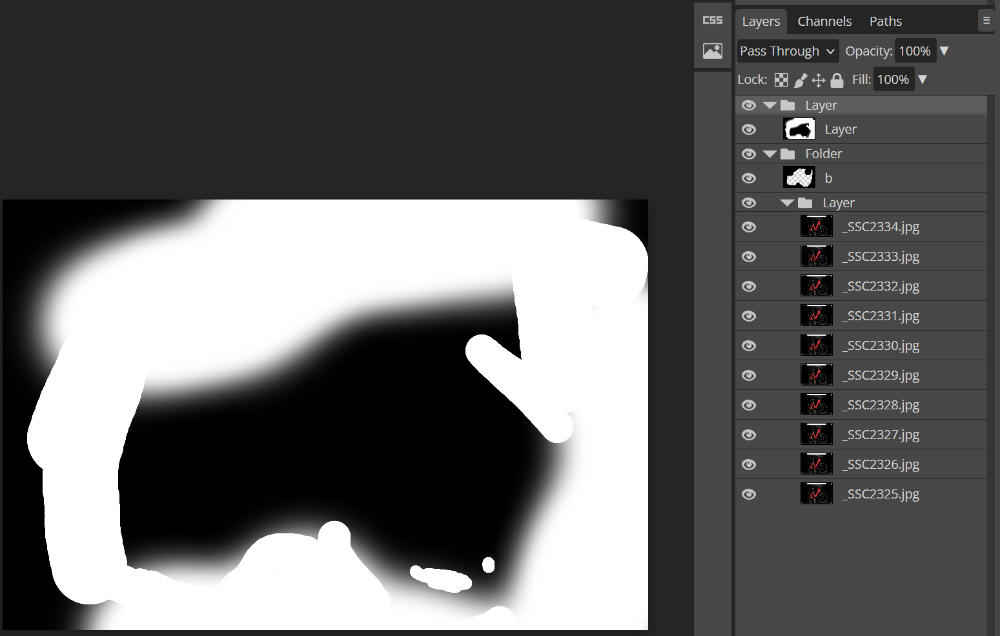Click the _SSC2330.jpg layer thumbnail
1000x636 pixels.
point(816,345)
